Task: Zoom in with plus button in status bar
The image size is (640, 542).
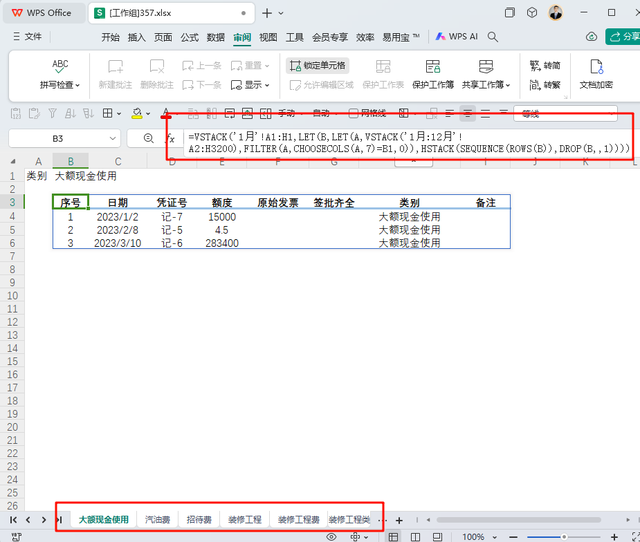Action: (x=614, y=537)
